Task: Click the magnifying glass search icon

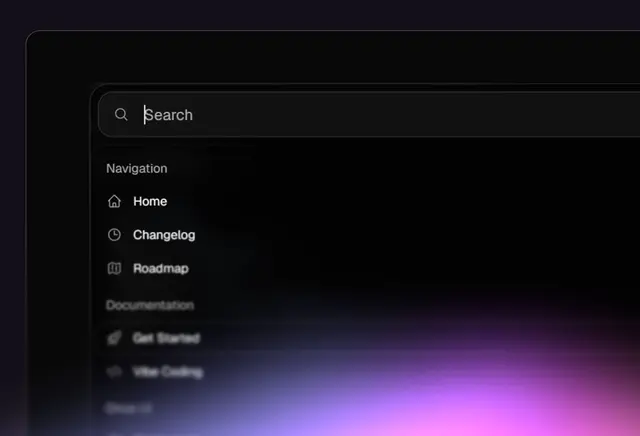Action: (121, 114)
